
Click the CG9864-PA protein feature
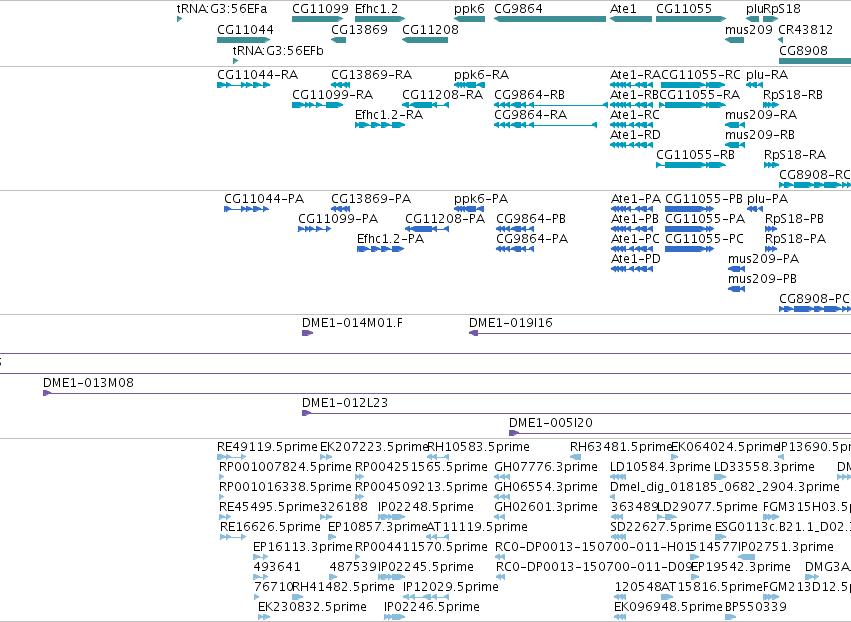pyautogui.click(x=515, y=249)
